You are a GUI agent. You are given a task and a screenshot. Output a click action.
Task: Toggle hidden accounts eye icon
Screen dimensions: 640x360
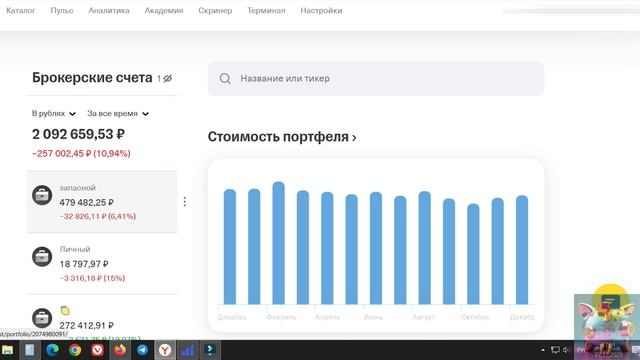pyautogui.click(x=167, y=78)
